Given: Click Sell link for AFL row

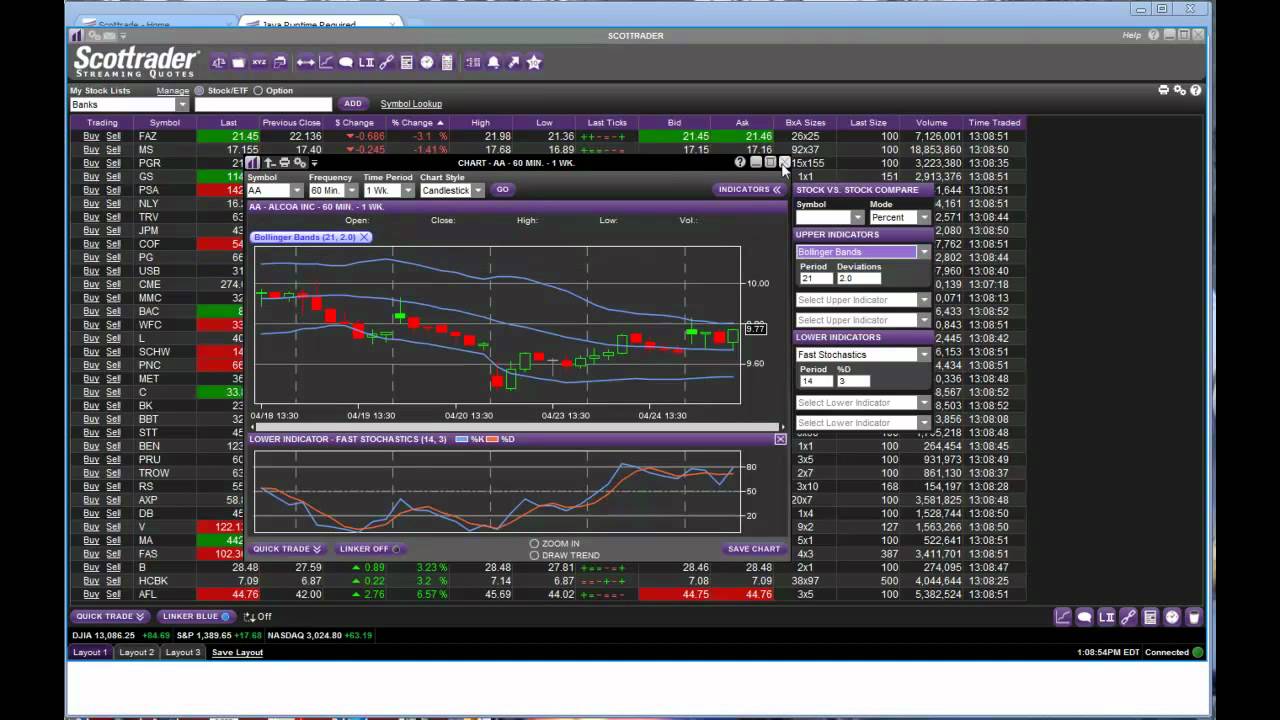Looking at the screenshot, I should [113, 595].
